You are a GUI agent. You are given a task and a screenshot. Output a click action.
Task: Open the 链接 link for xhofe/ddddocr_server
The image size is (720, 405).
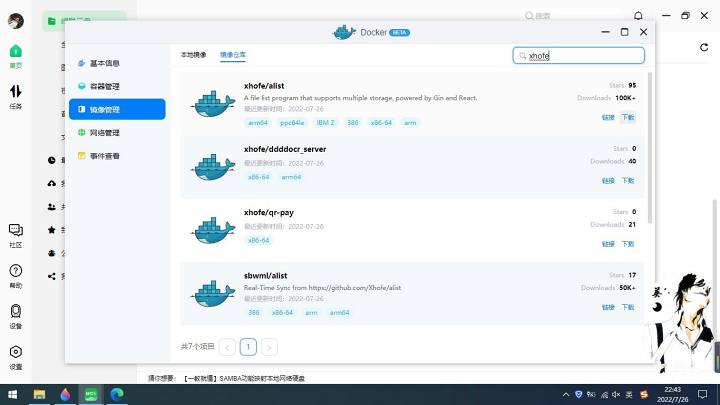click(x=608, y=180)
